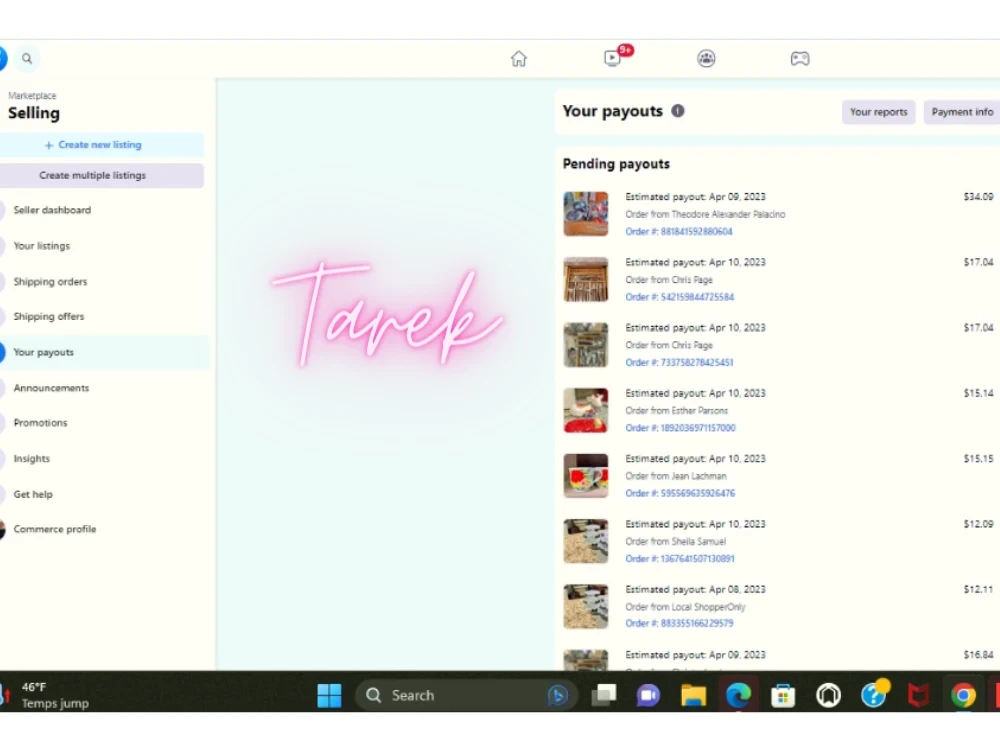
Task: Launch Google Chrome from the taskbar
Action: pyautogui.click(x=963, y=695)
